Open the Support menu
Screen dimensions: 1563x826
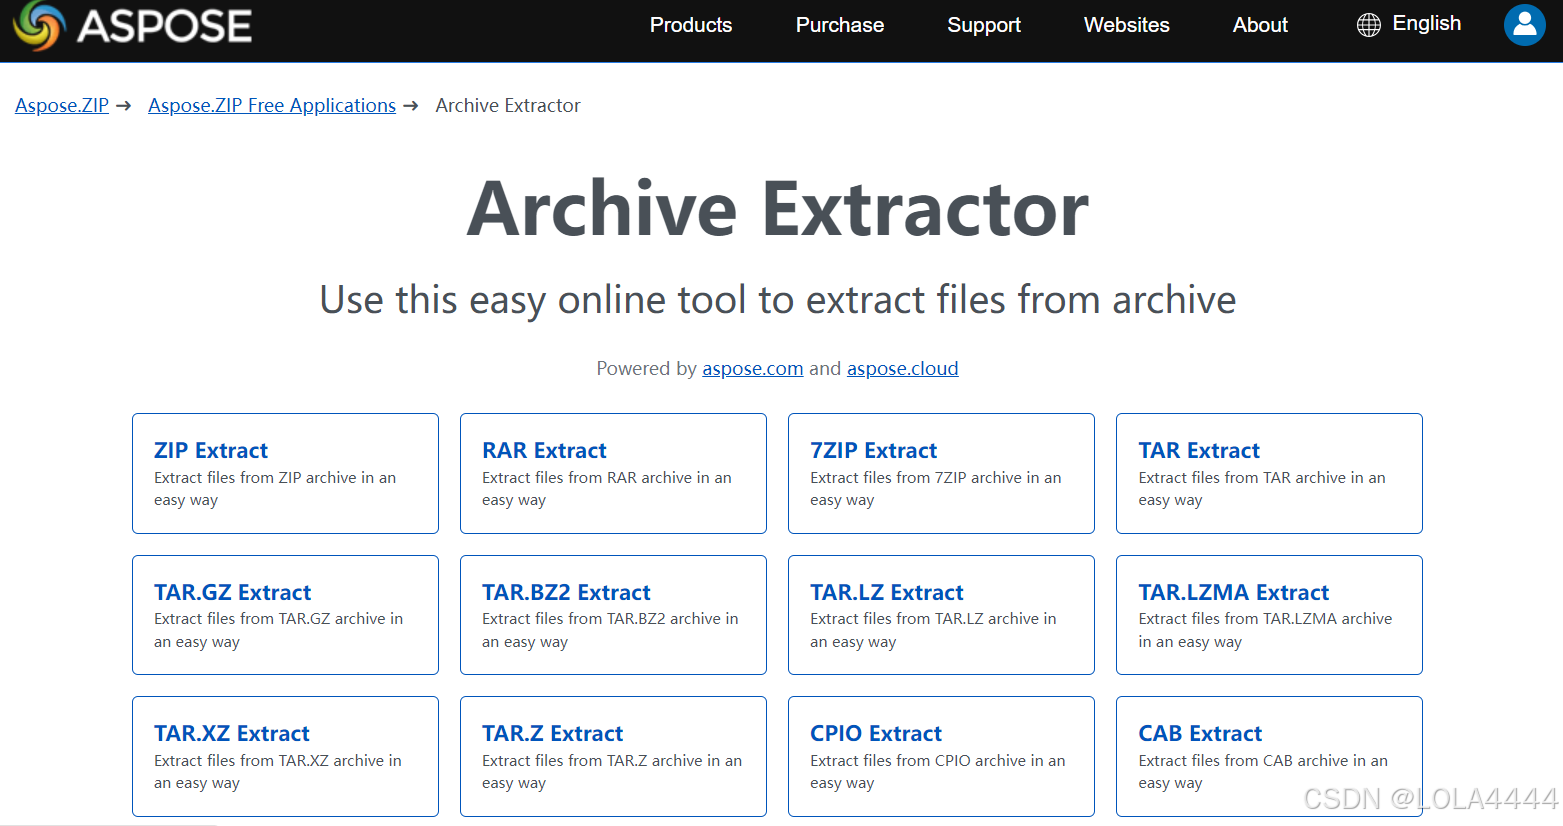(984, 25)
